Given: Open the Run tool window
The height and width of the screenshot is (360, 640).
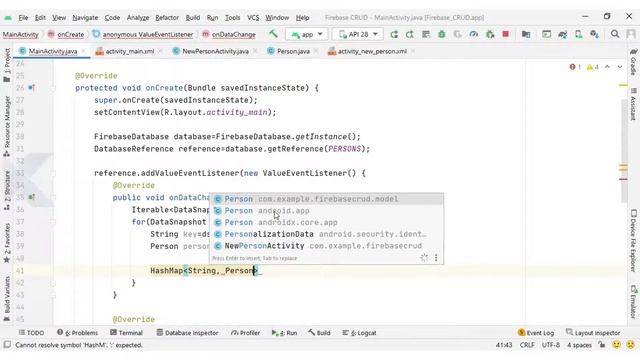Looking at the screenshot, I should (x=284, y=333).
